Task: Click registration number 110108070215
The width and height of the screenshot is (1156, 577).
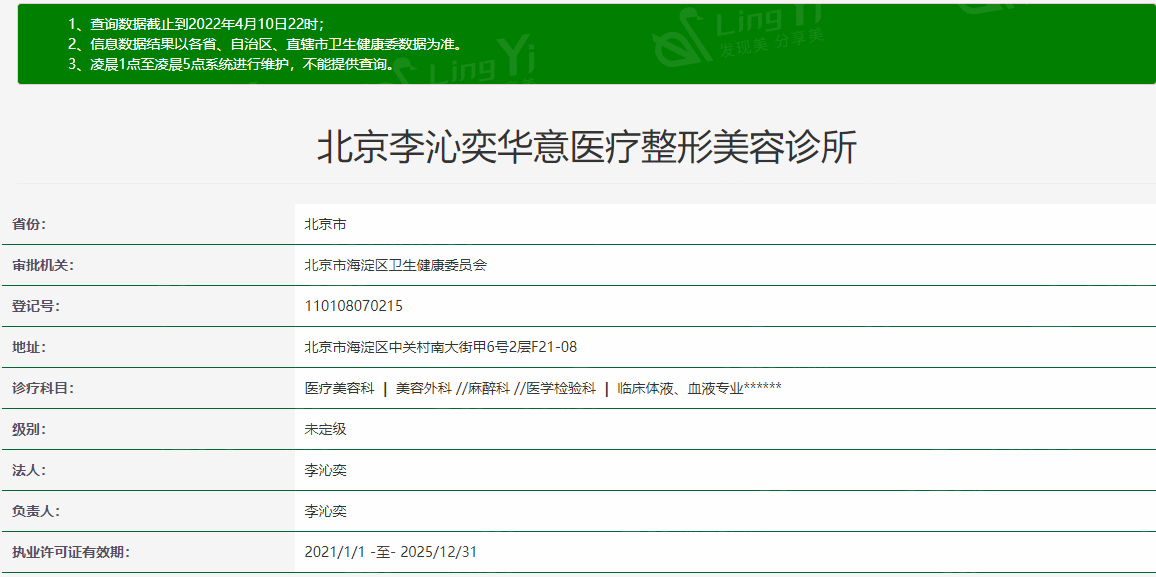Action: 353,306
